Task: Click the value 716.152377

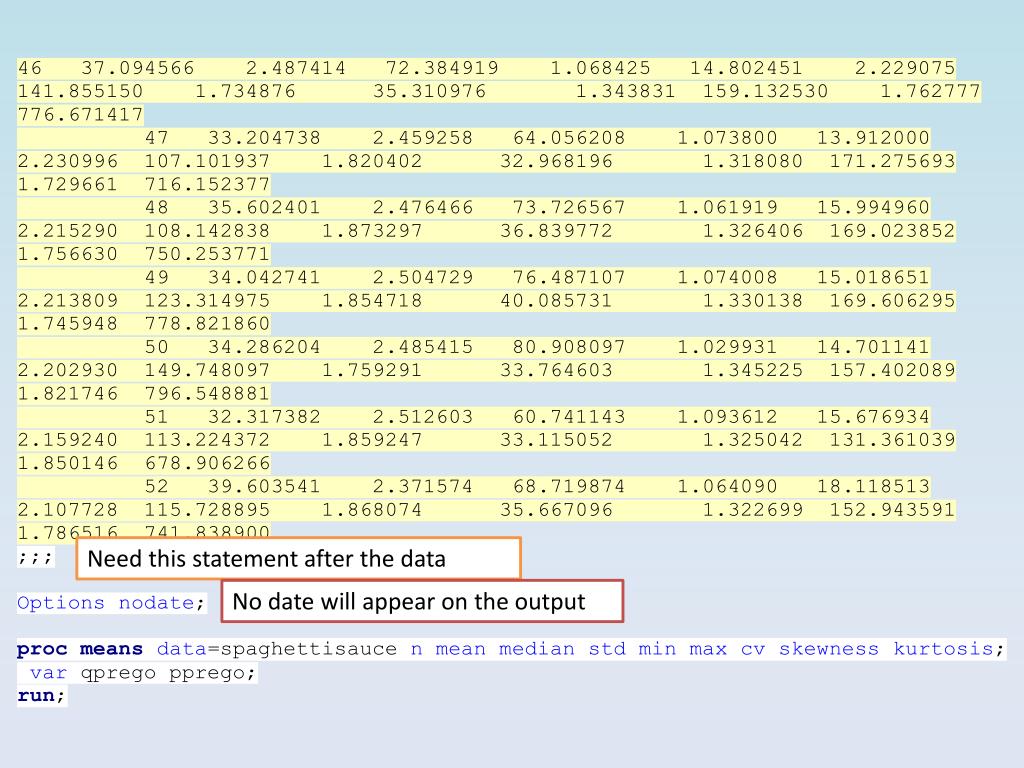Action: click(207, 185)
